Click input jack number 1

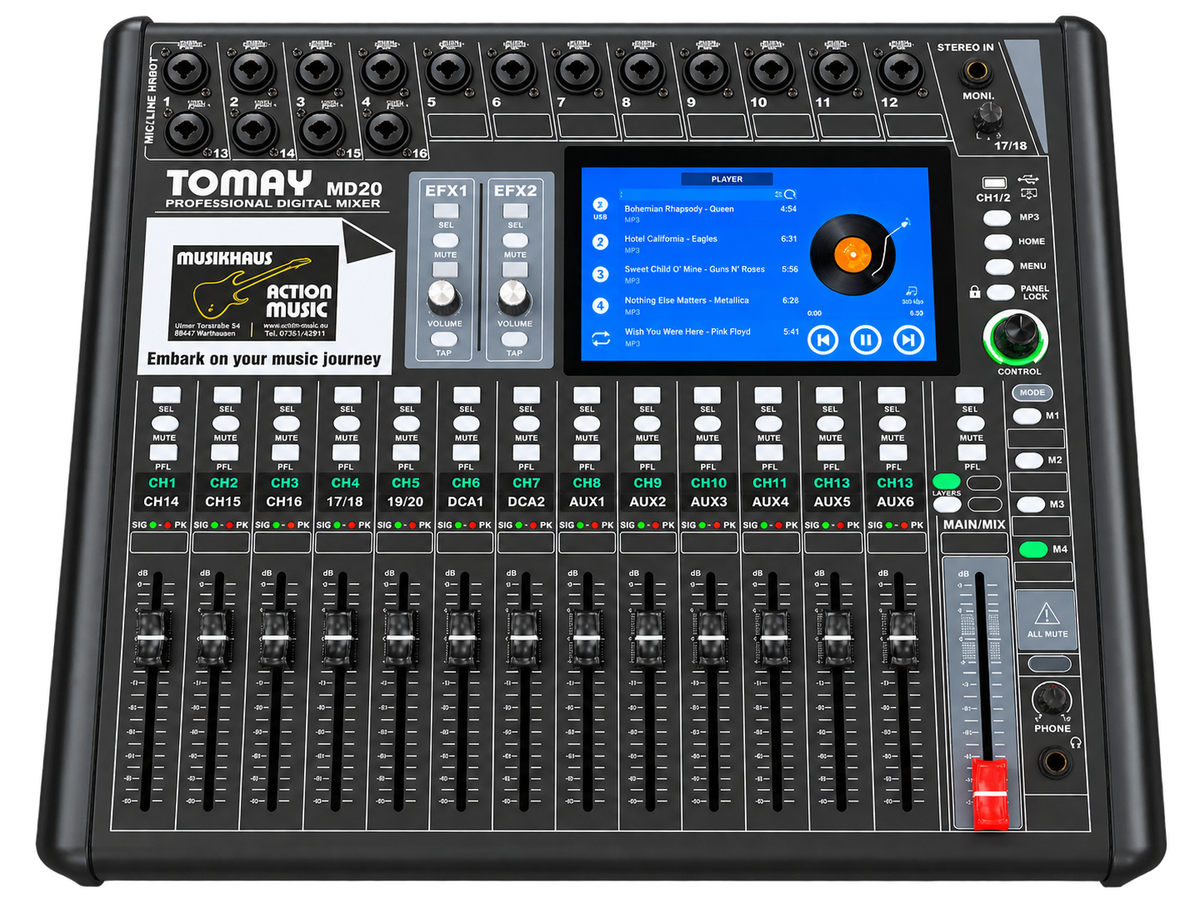click(x=187, y=72)
